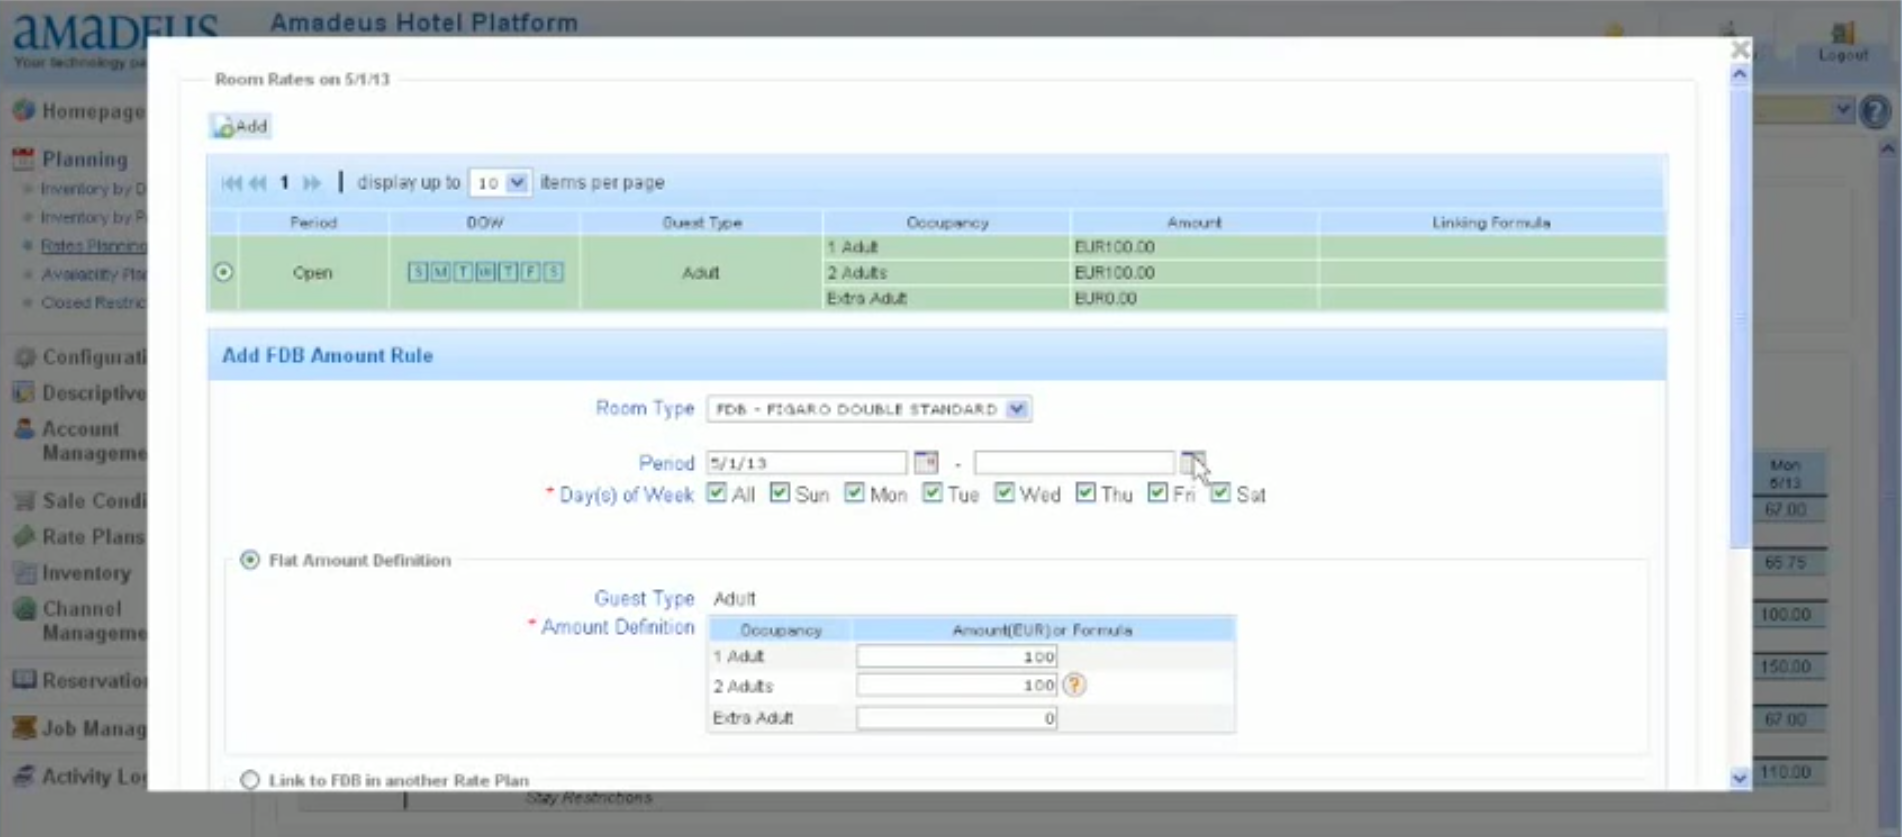Uncheck the Wed checkbox

pos(1004,493)
